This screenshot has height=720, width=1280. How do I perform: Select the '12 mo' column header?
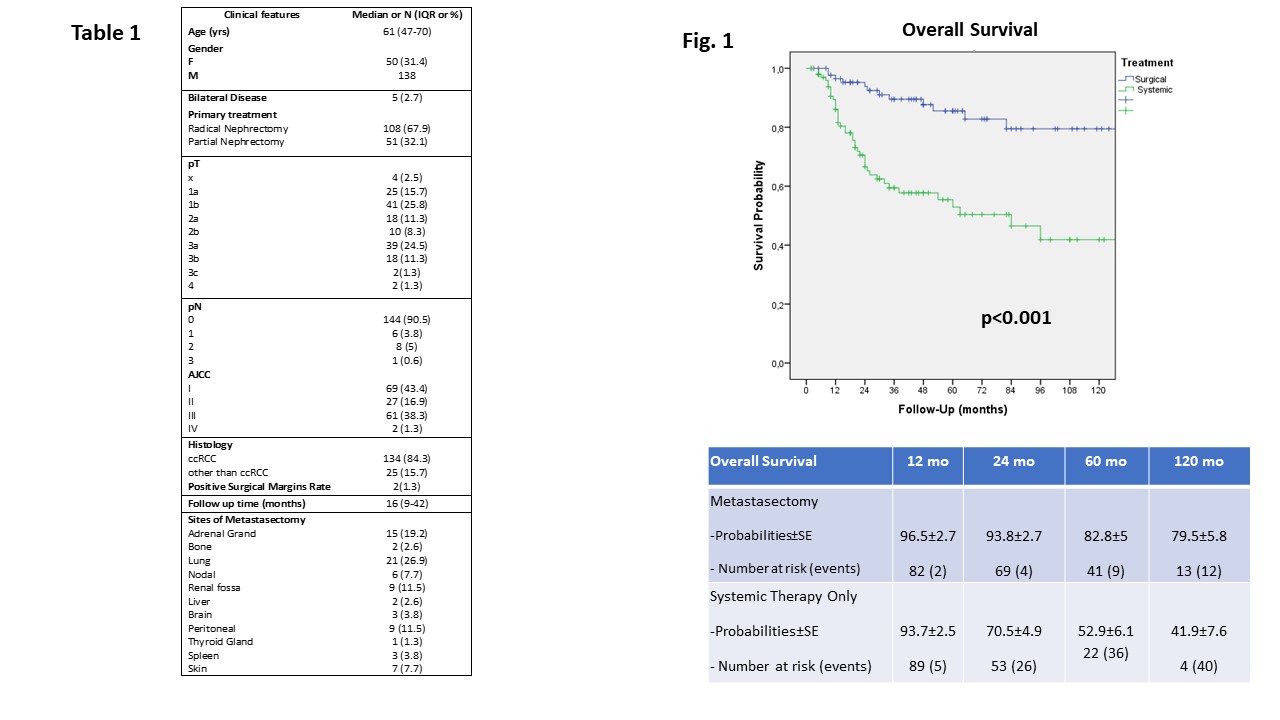click(x=927, y=462)
